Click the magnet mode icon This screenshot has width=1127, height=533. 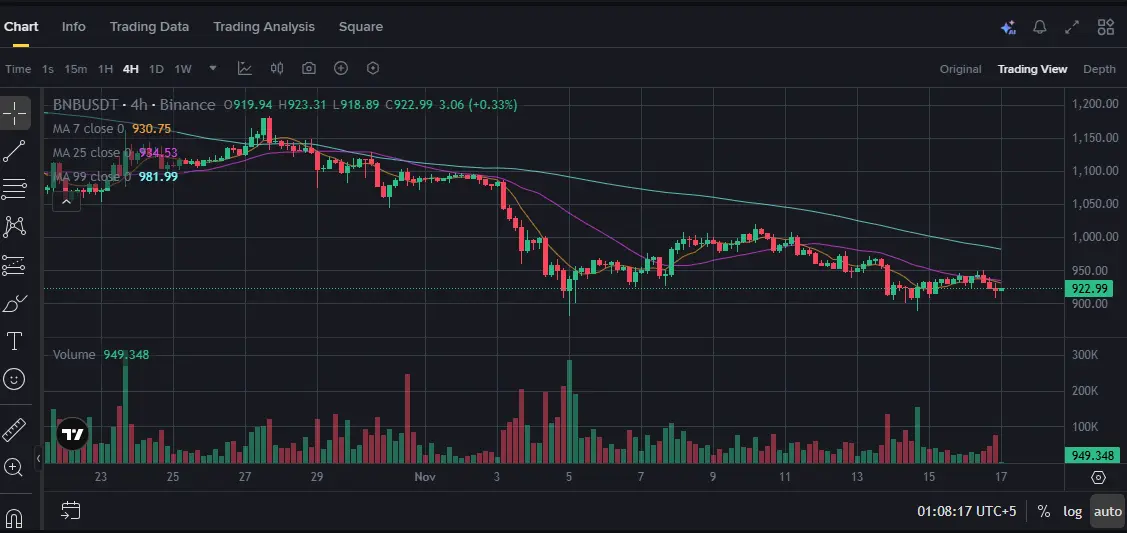coord(15,517)
